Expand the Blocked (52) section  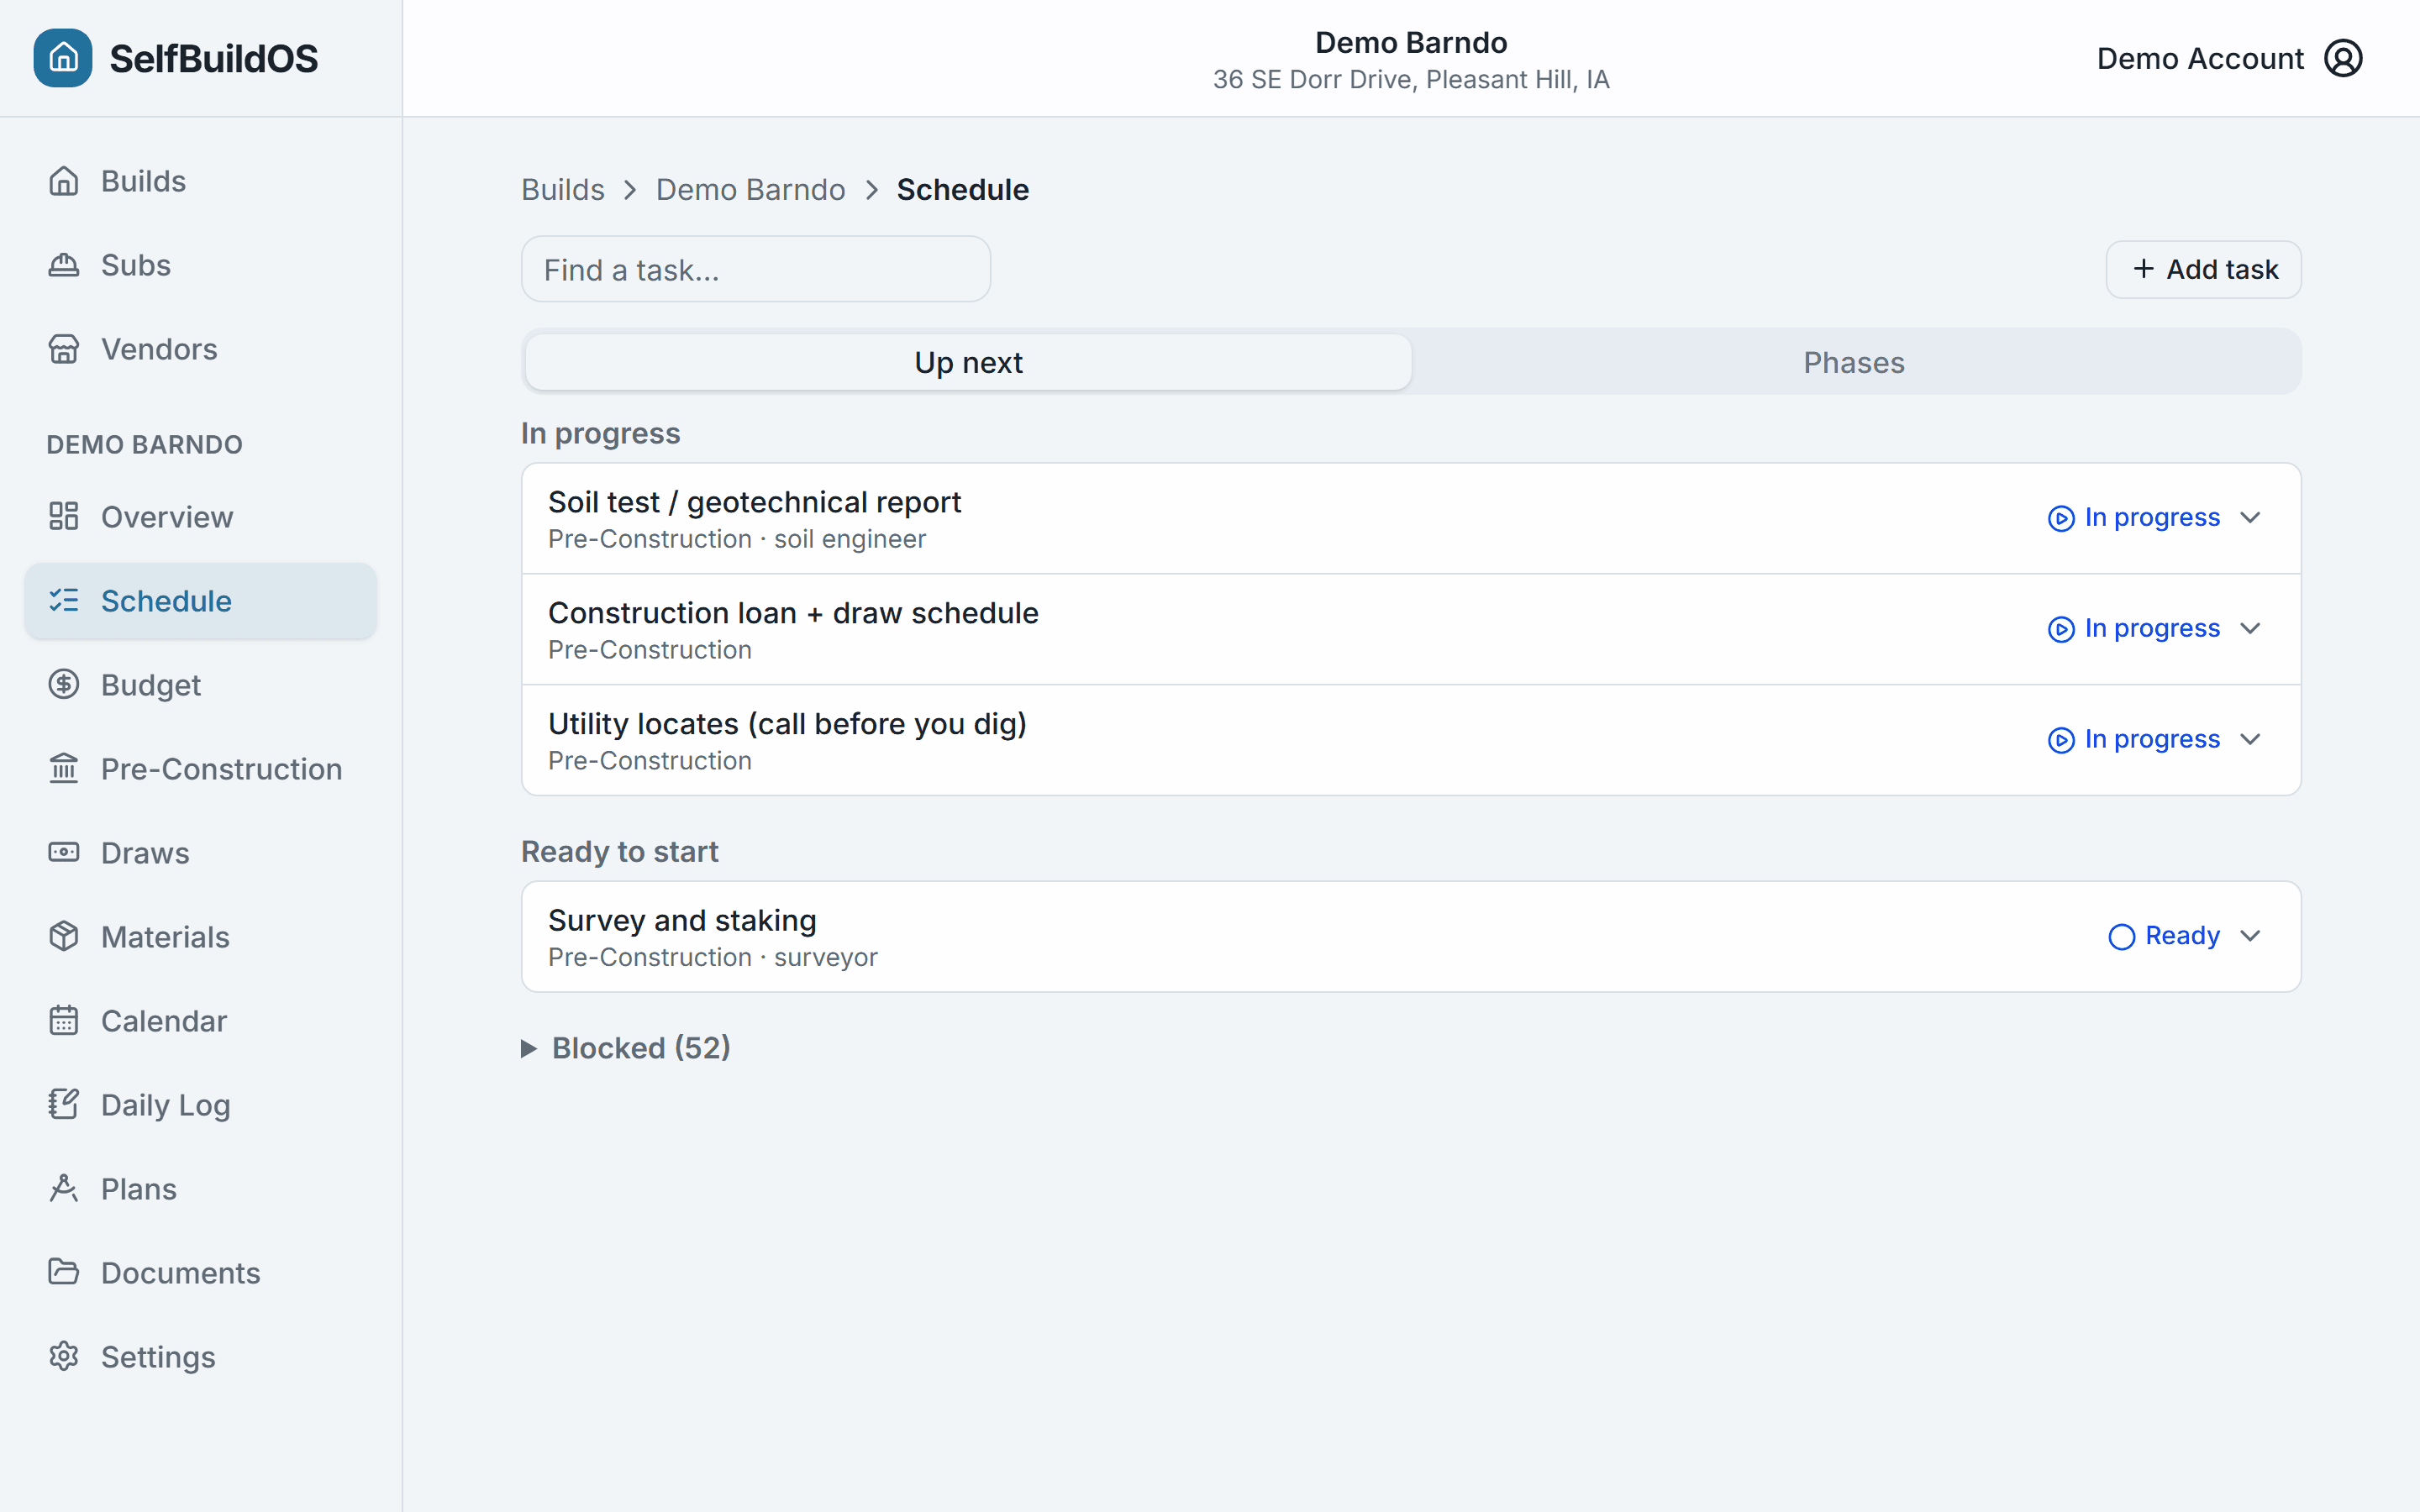pyautogui.click(x=626, y=1048)
